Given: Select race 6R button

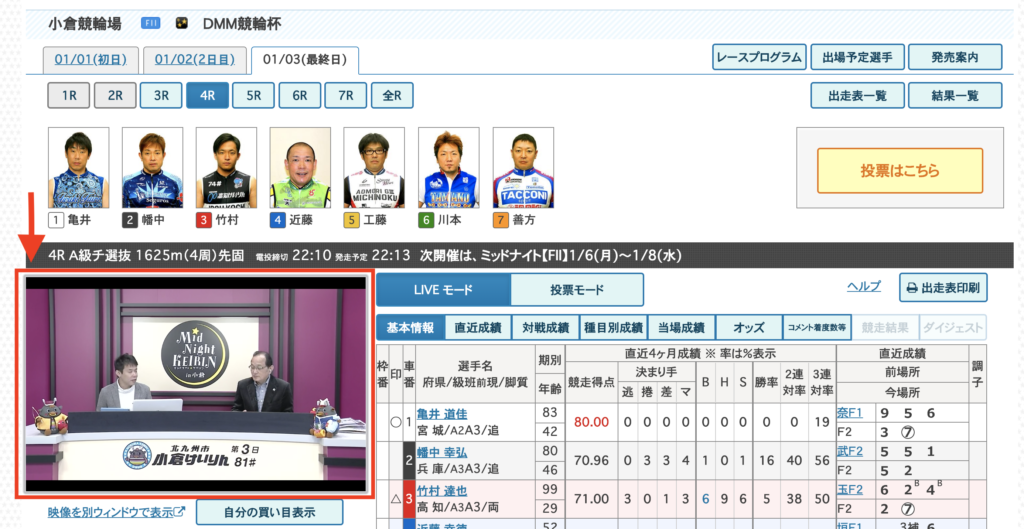Looking at the screenshot, I should coord(300,95).
